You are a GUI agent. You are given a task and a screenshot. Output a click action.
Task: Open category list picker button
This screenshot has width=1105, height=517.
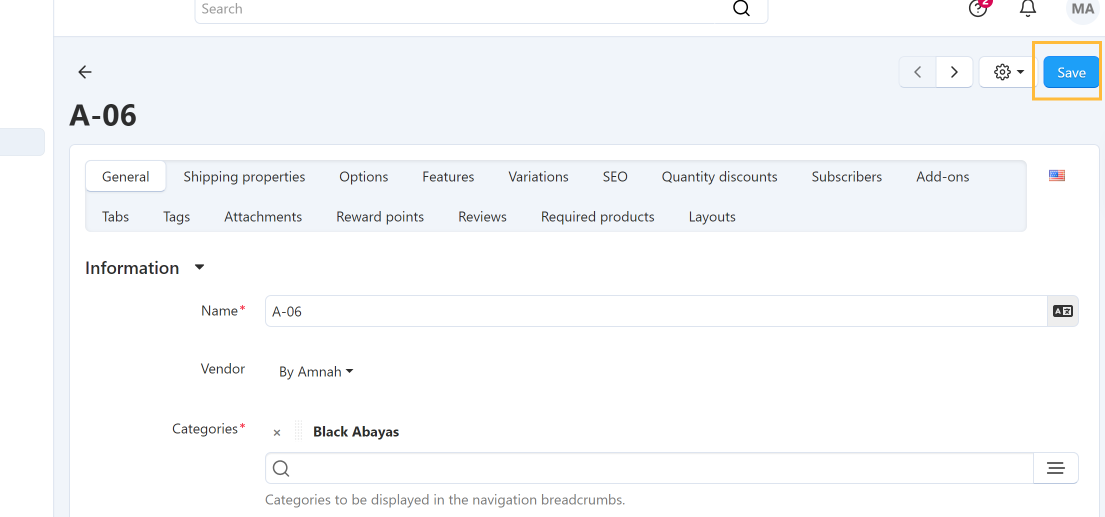point(1056,468)
